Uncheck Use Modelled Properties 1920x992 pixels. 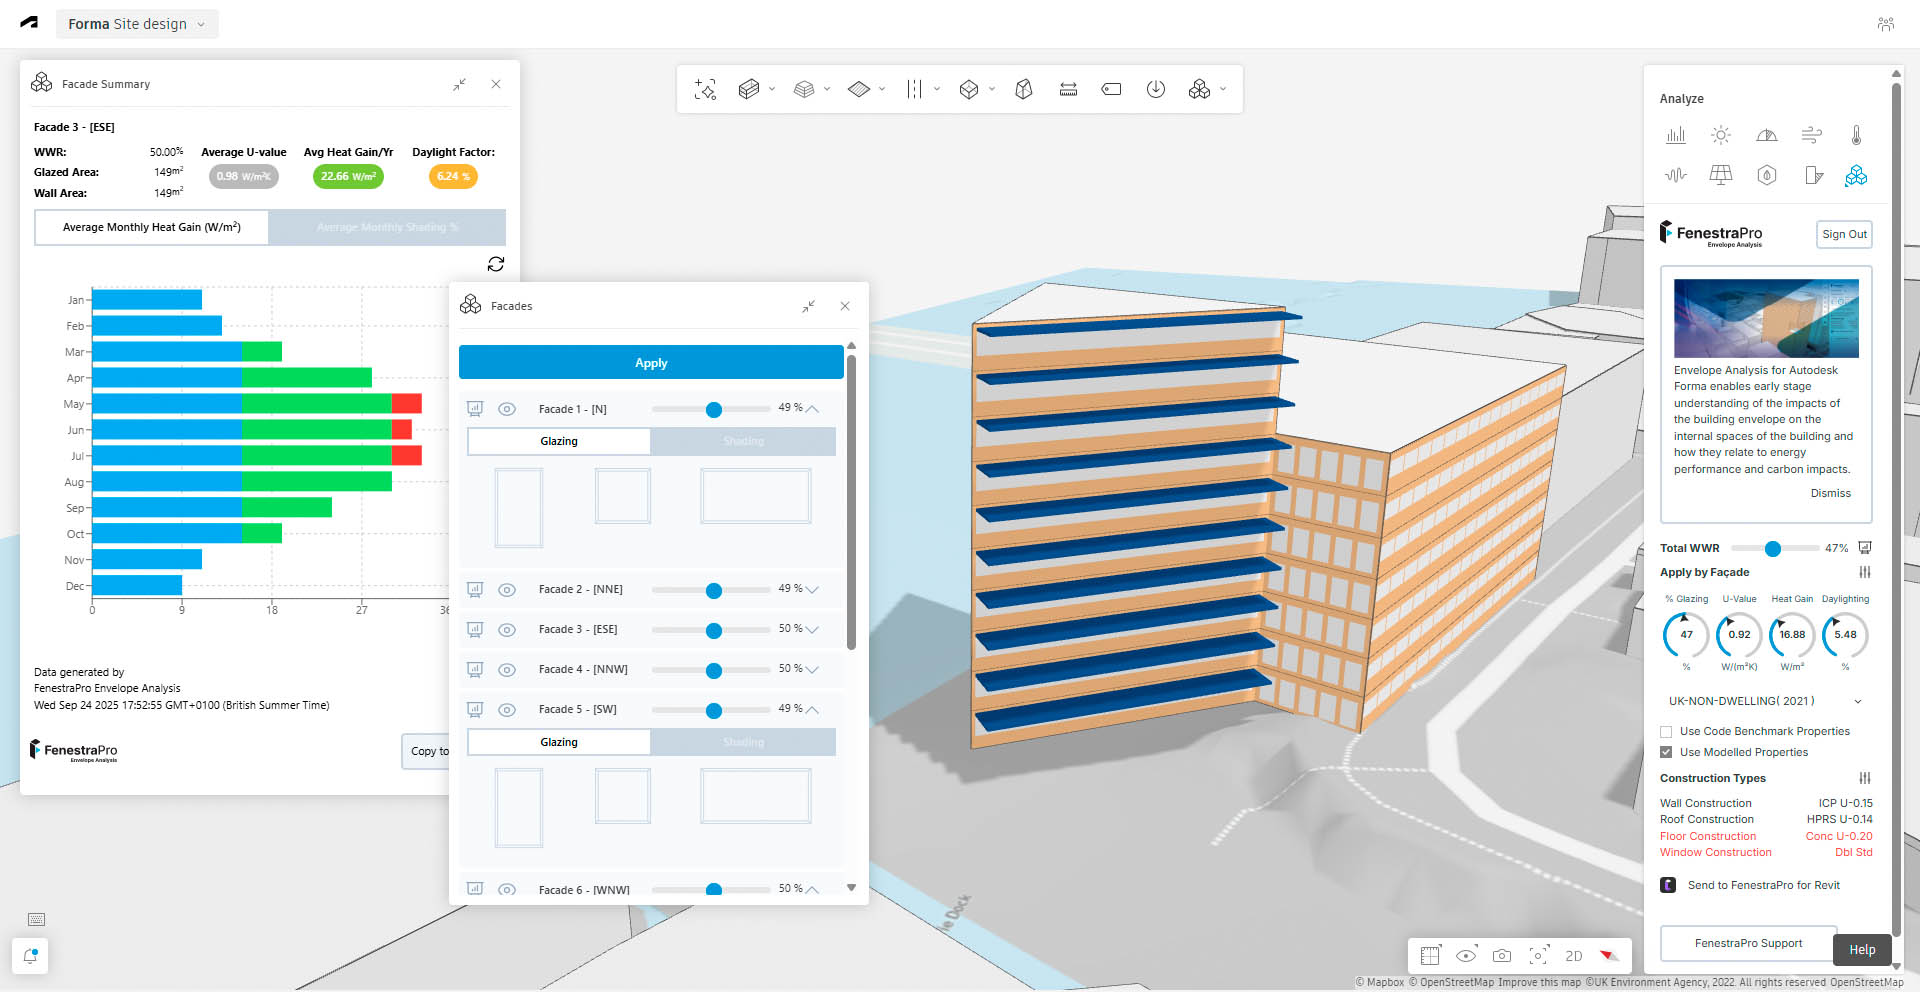pyautogui.click(x=1666, y=753)
